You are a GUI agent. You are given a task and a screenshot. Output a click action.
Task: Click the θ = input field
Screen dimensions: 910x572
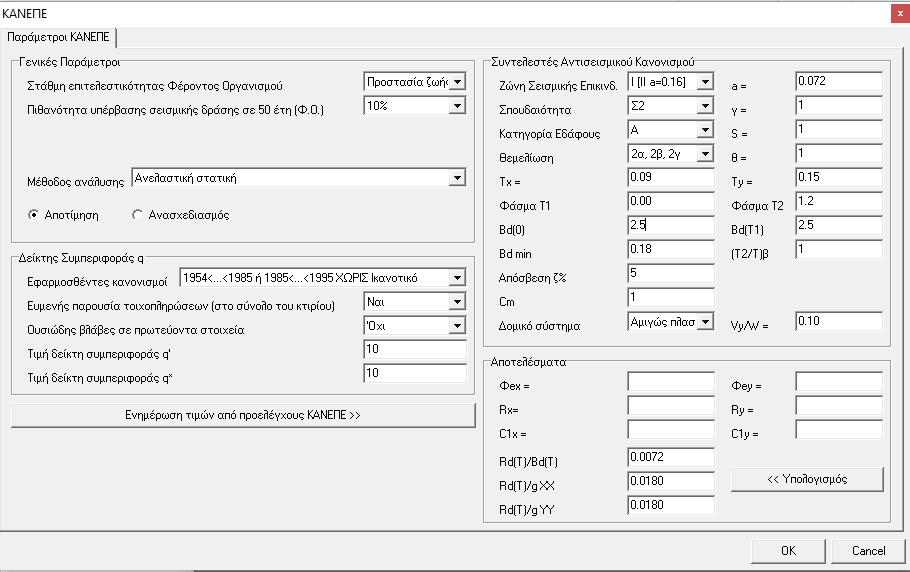tap(839, 154)
